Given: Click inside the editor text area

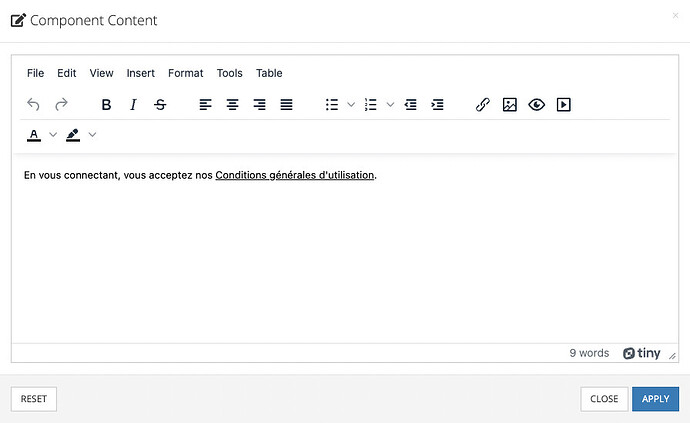Looking at the screenshot, I should [x=345, y=249].
